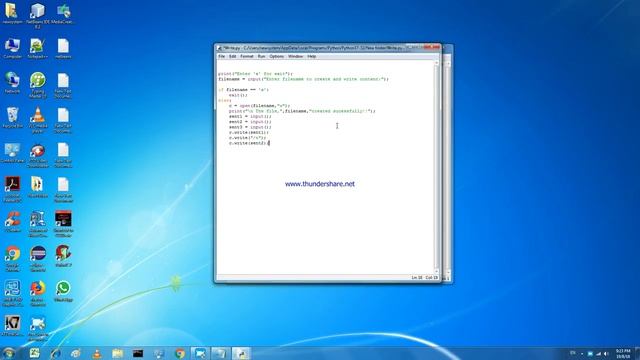
Task: Click the scroll-up arrow of the editor scrollbar
Action: click(x=436, y=63)
